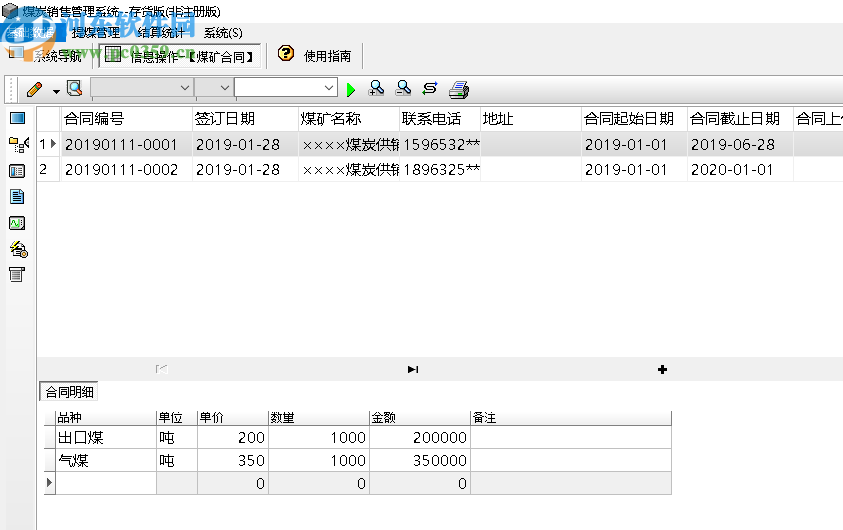Click end date 2019-06-28 cell
The width and height of the screenshot is (843, 530).
(740, 145)
